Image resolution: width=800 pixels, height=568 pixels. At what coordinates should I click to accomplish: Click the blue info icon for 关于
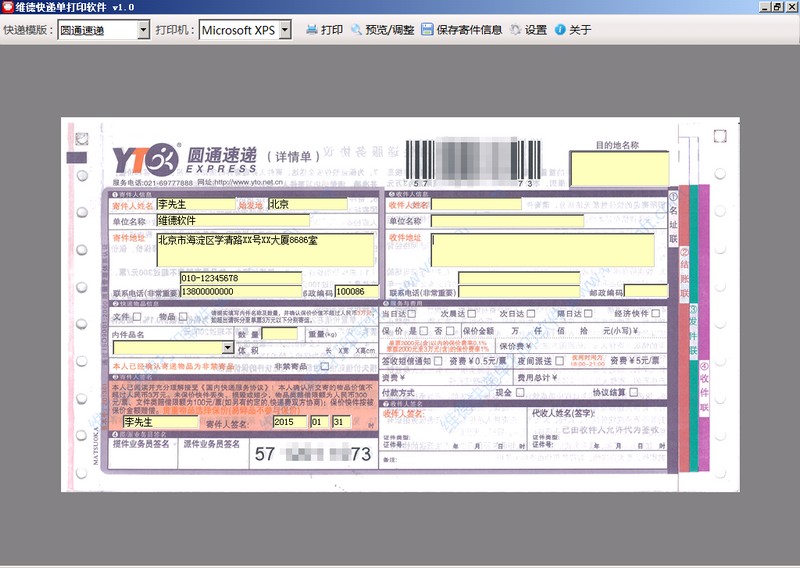(560, 30)
